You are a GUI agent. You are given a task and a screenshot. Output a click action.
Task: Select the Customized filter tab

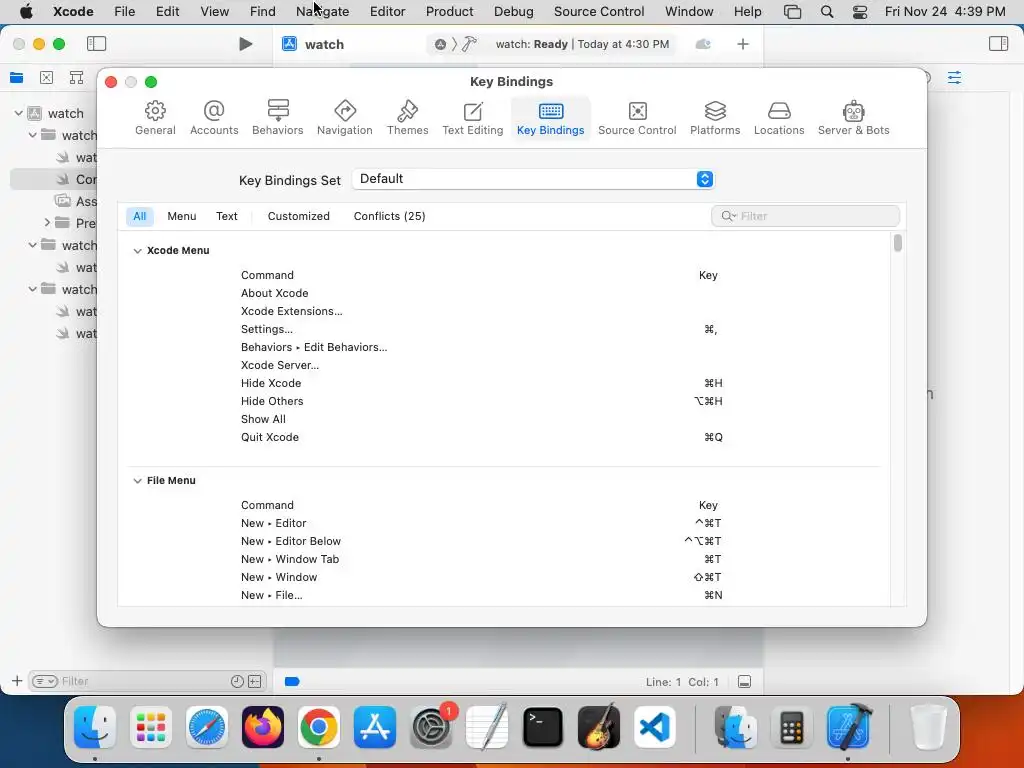298,216
